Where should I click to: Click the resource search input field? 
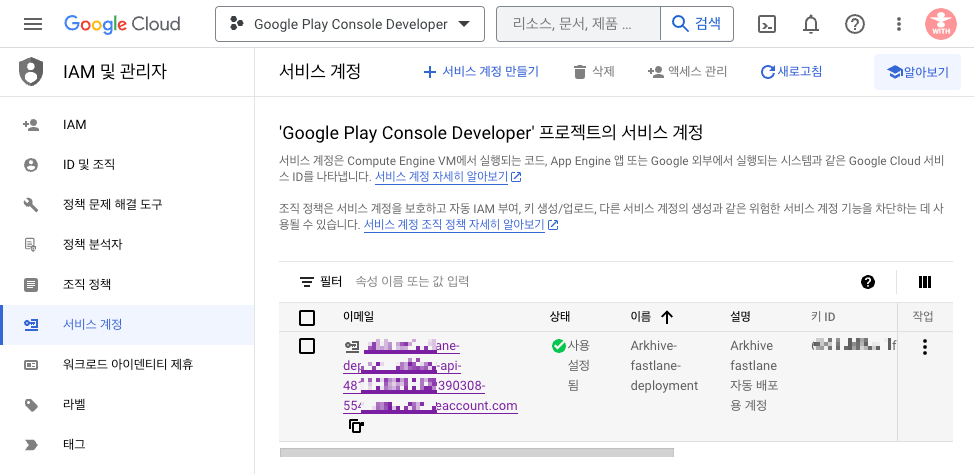coord(578,24)
